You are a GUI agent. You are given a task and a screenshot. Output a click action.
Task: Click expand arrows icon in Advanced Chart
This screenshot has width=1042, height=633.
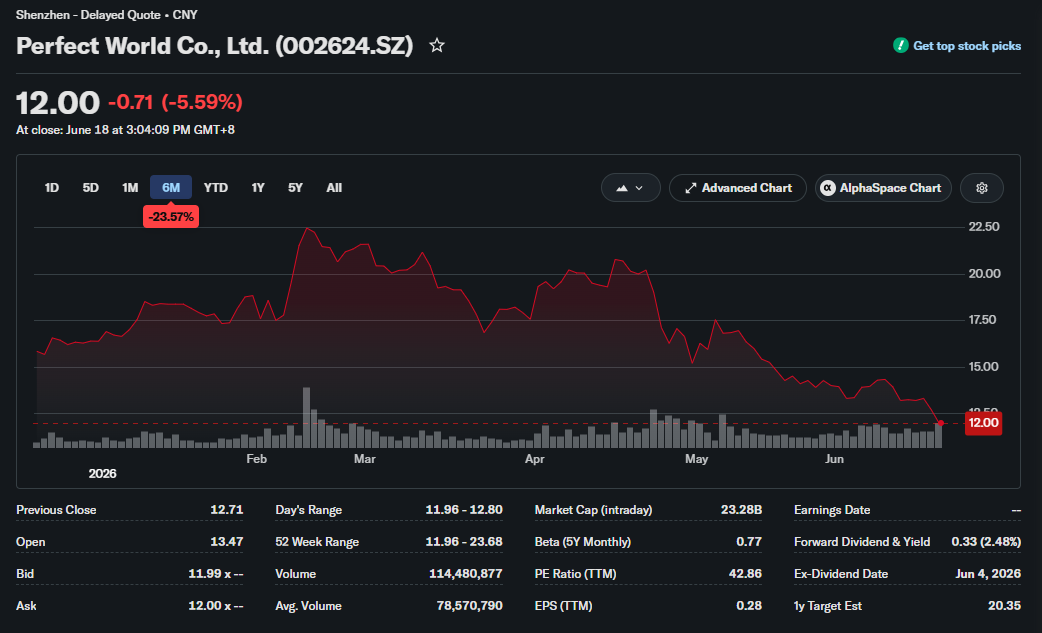click(690, 188)
